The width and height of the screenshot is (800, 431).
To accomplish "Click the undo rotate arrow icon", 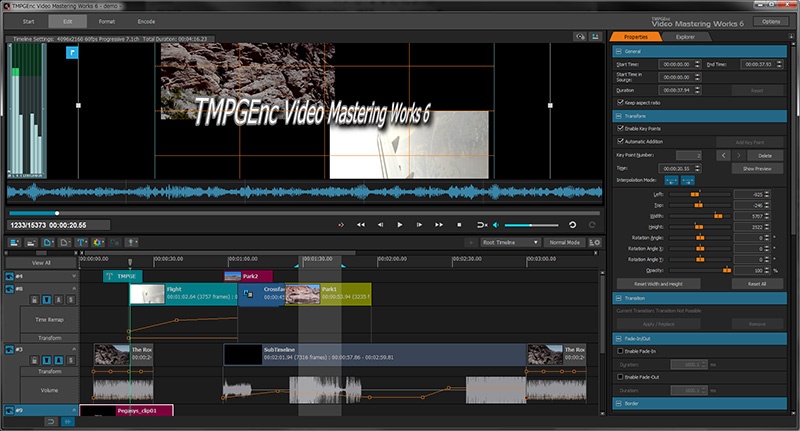I will point(572,225).
